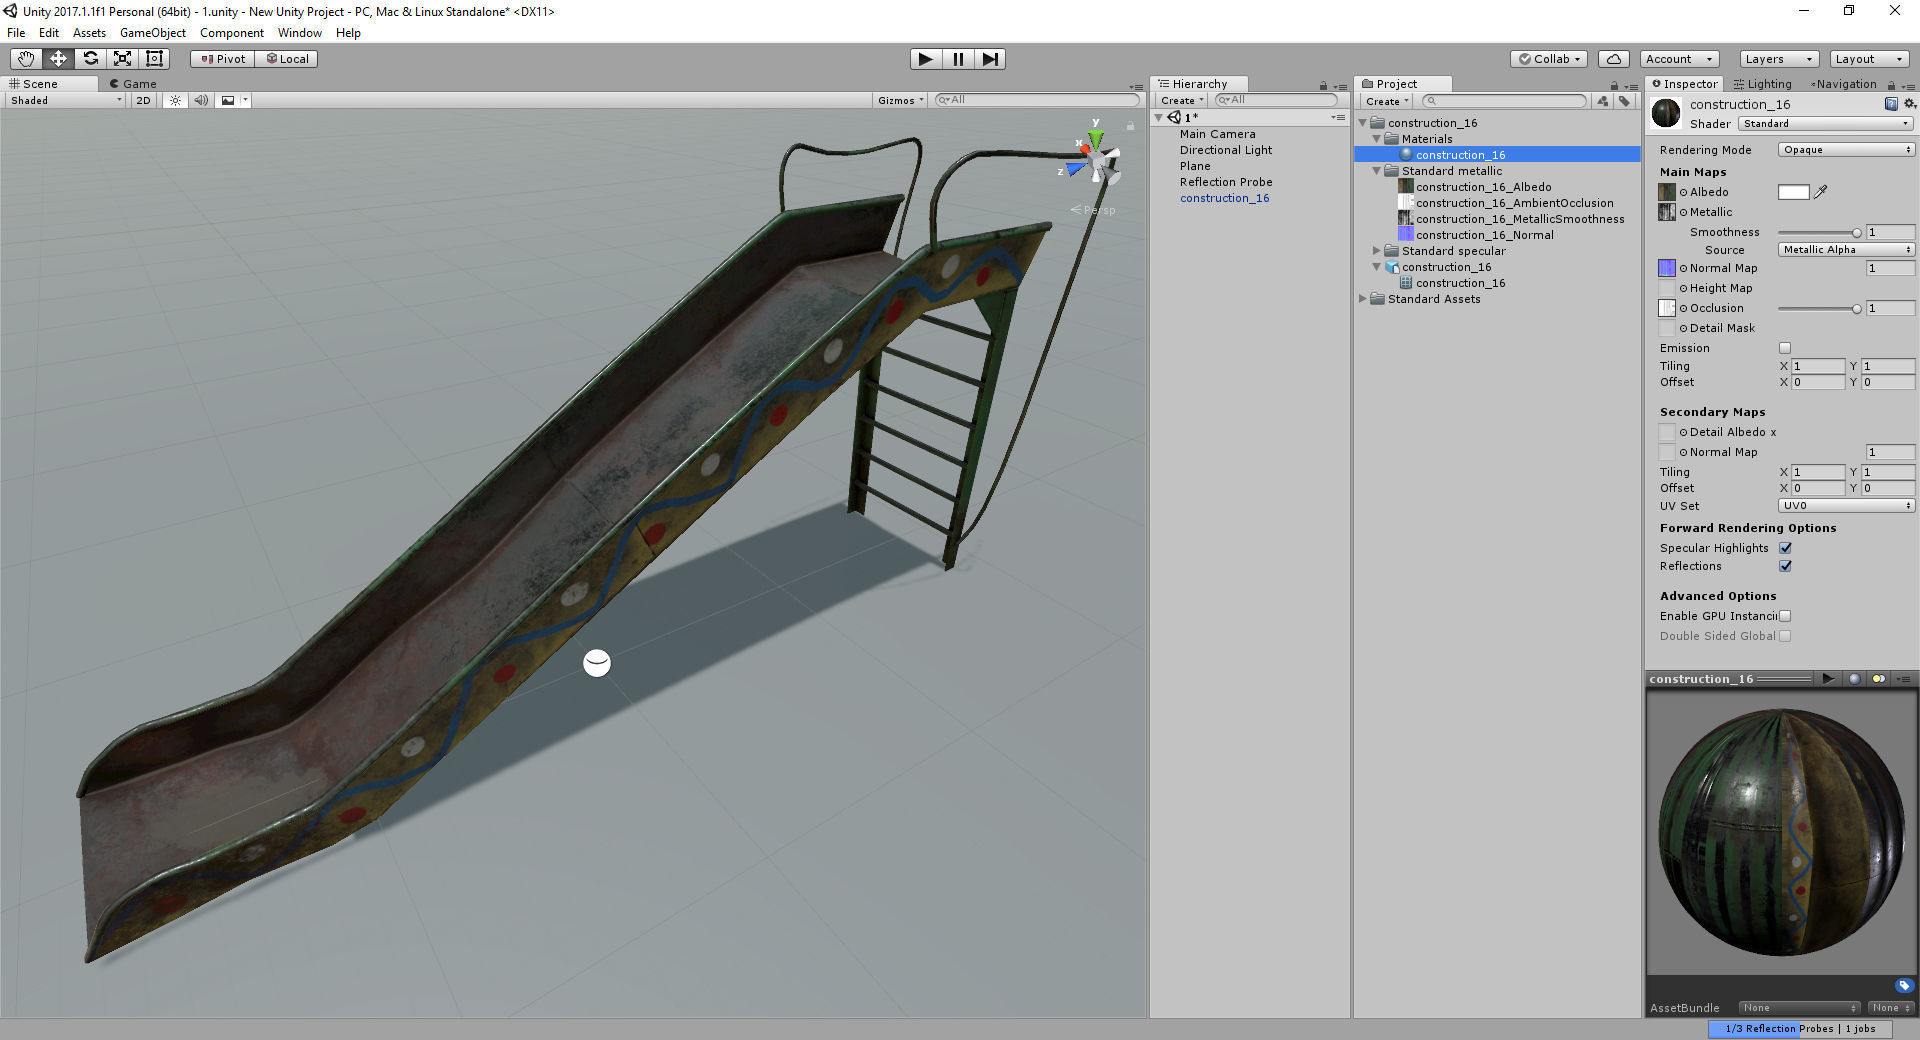Open the Layers dropdown
This screenshot has width=1920, height=1040.
coord(1779,59)
